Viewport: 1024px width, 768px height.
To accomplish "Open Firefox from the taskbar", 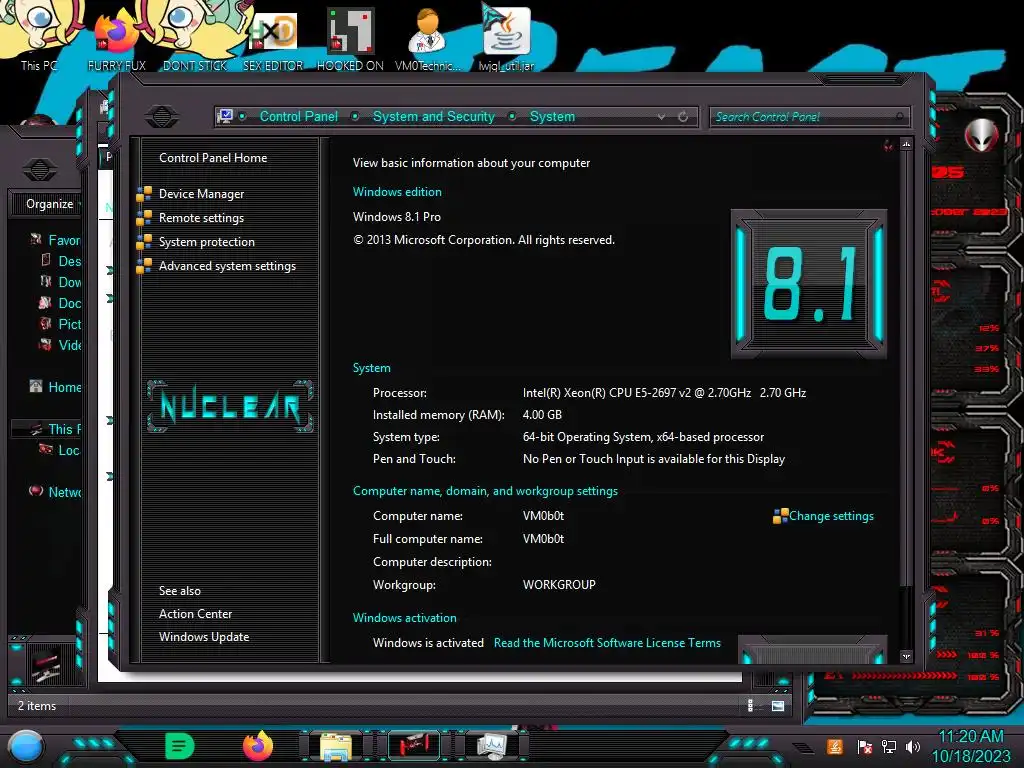I will [x=257, y=746].
